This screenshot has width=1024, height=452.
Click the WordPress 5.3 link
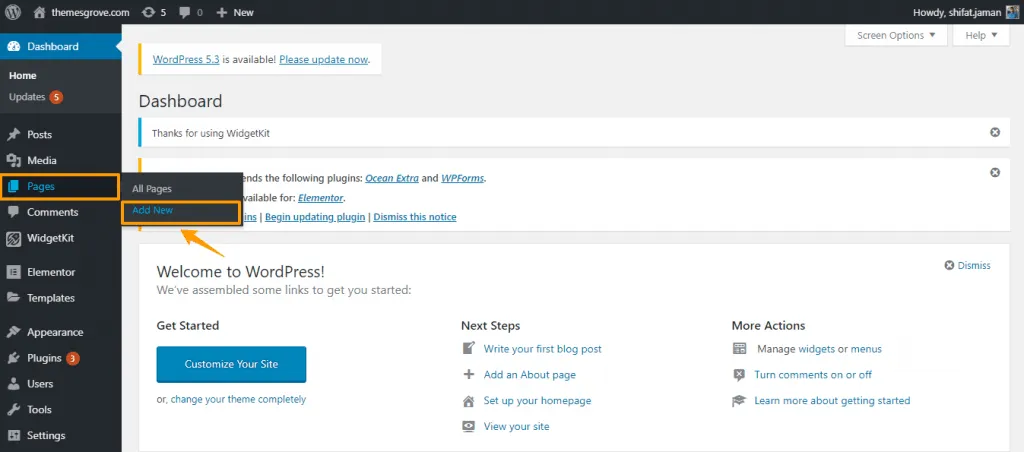click(185, 59)
